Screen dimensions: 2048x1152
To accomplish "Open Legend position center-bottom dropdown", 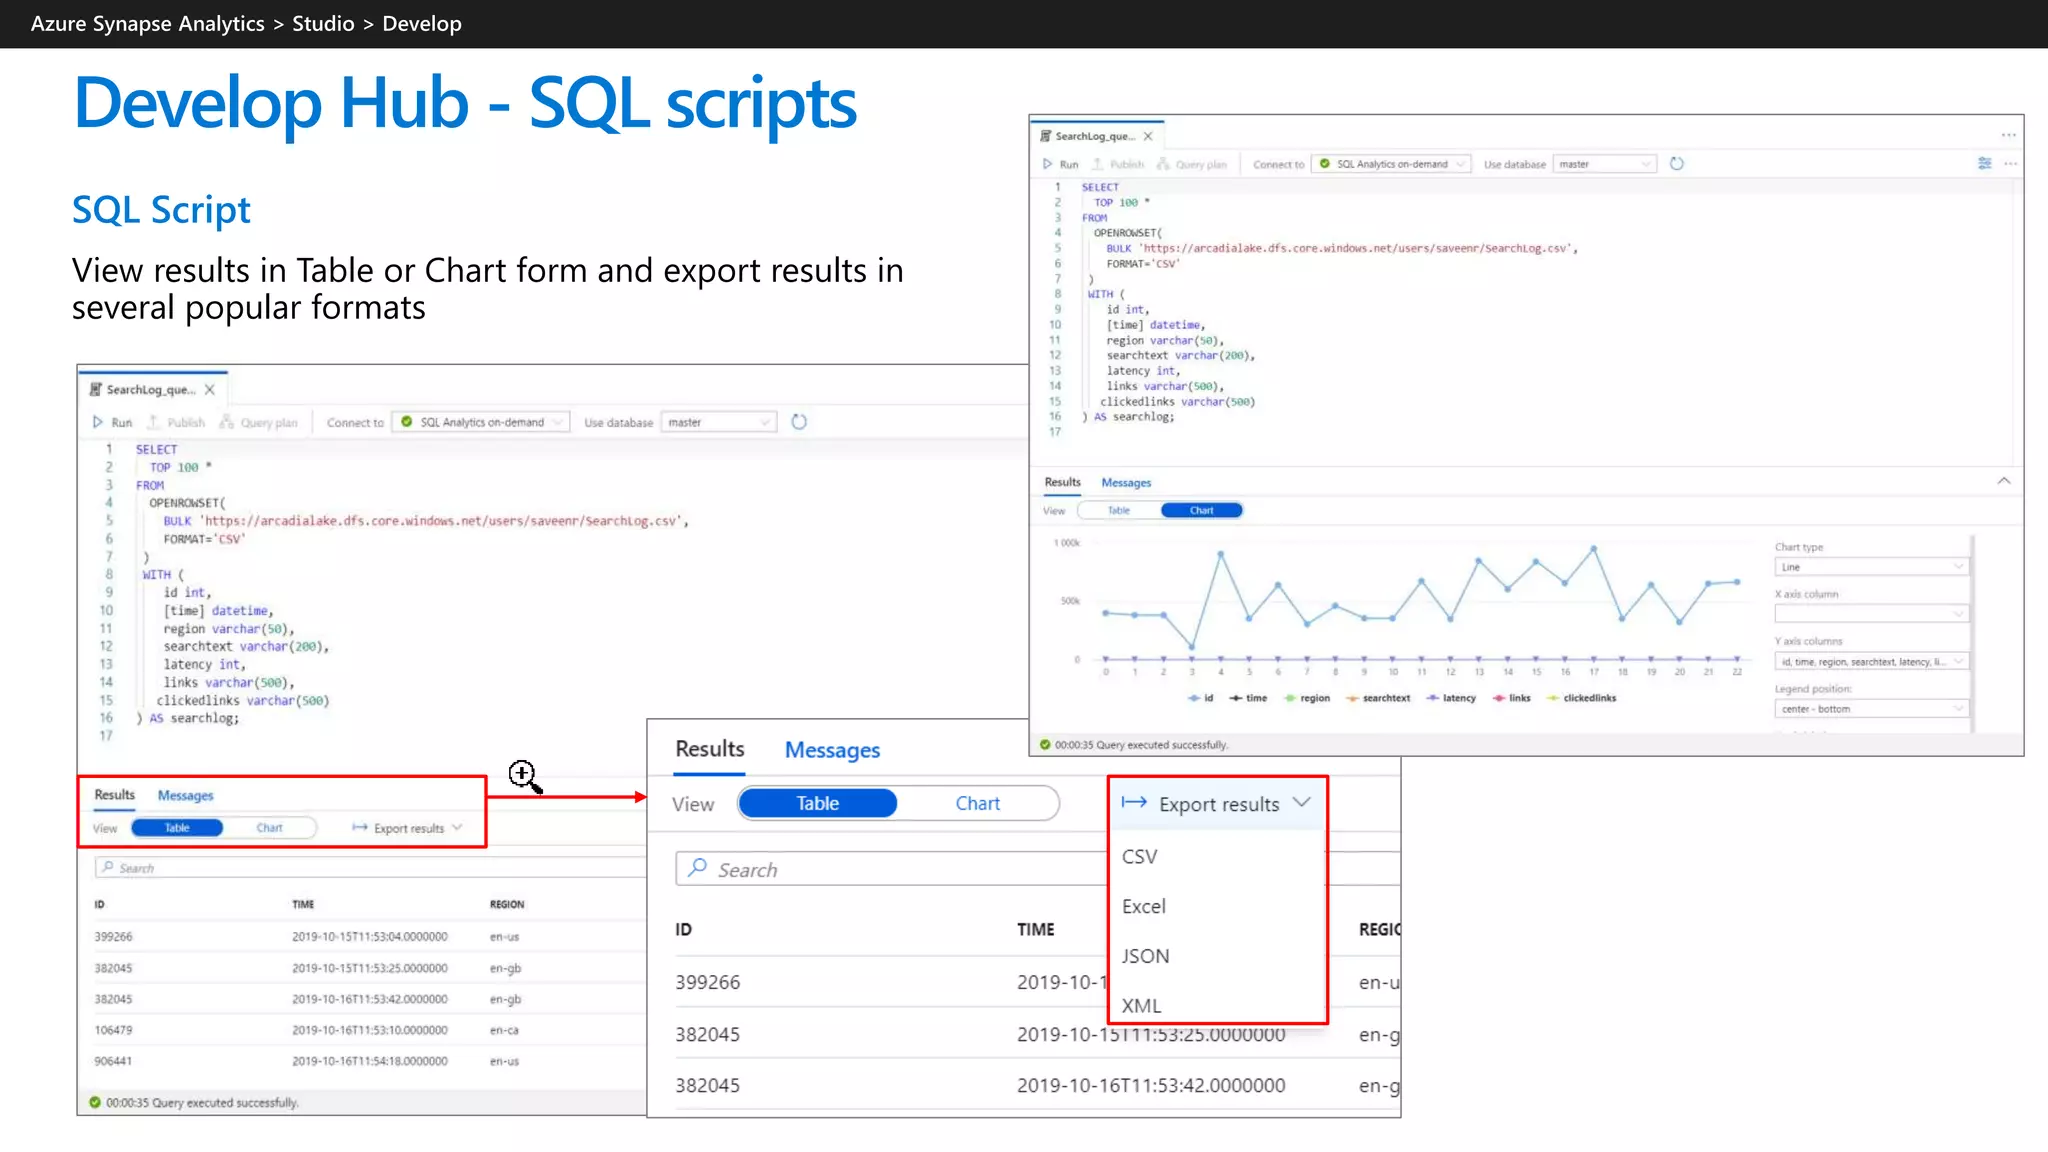I will click(1871, 709).
